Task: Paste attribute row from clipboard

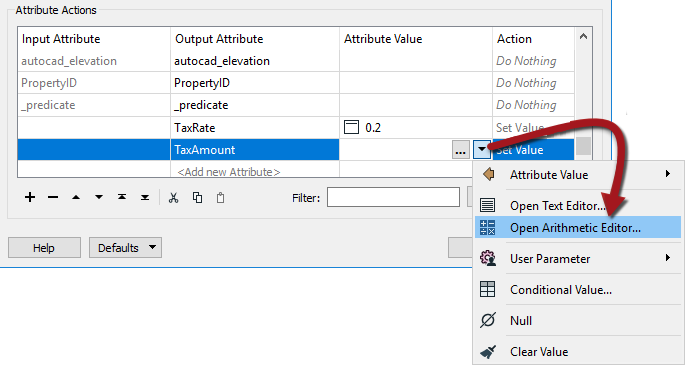Action: pos(221,198)
